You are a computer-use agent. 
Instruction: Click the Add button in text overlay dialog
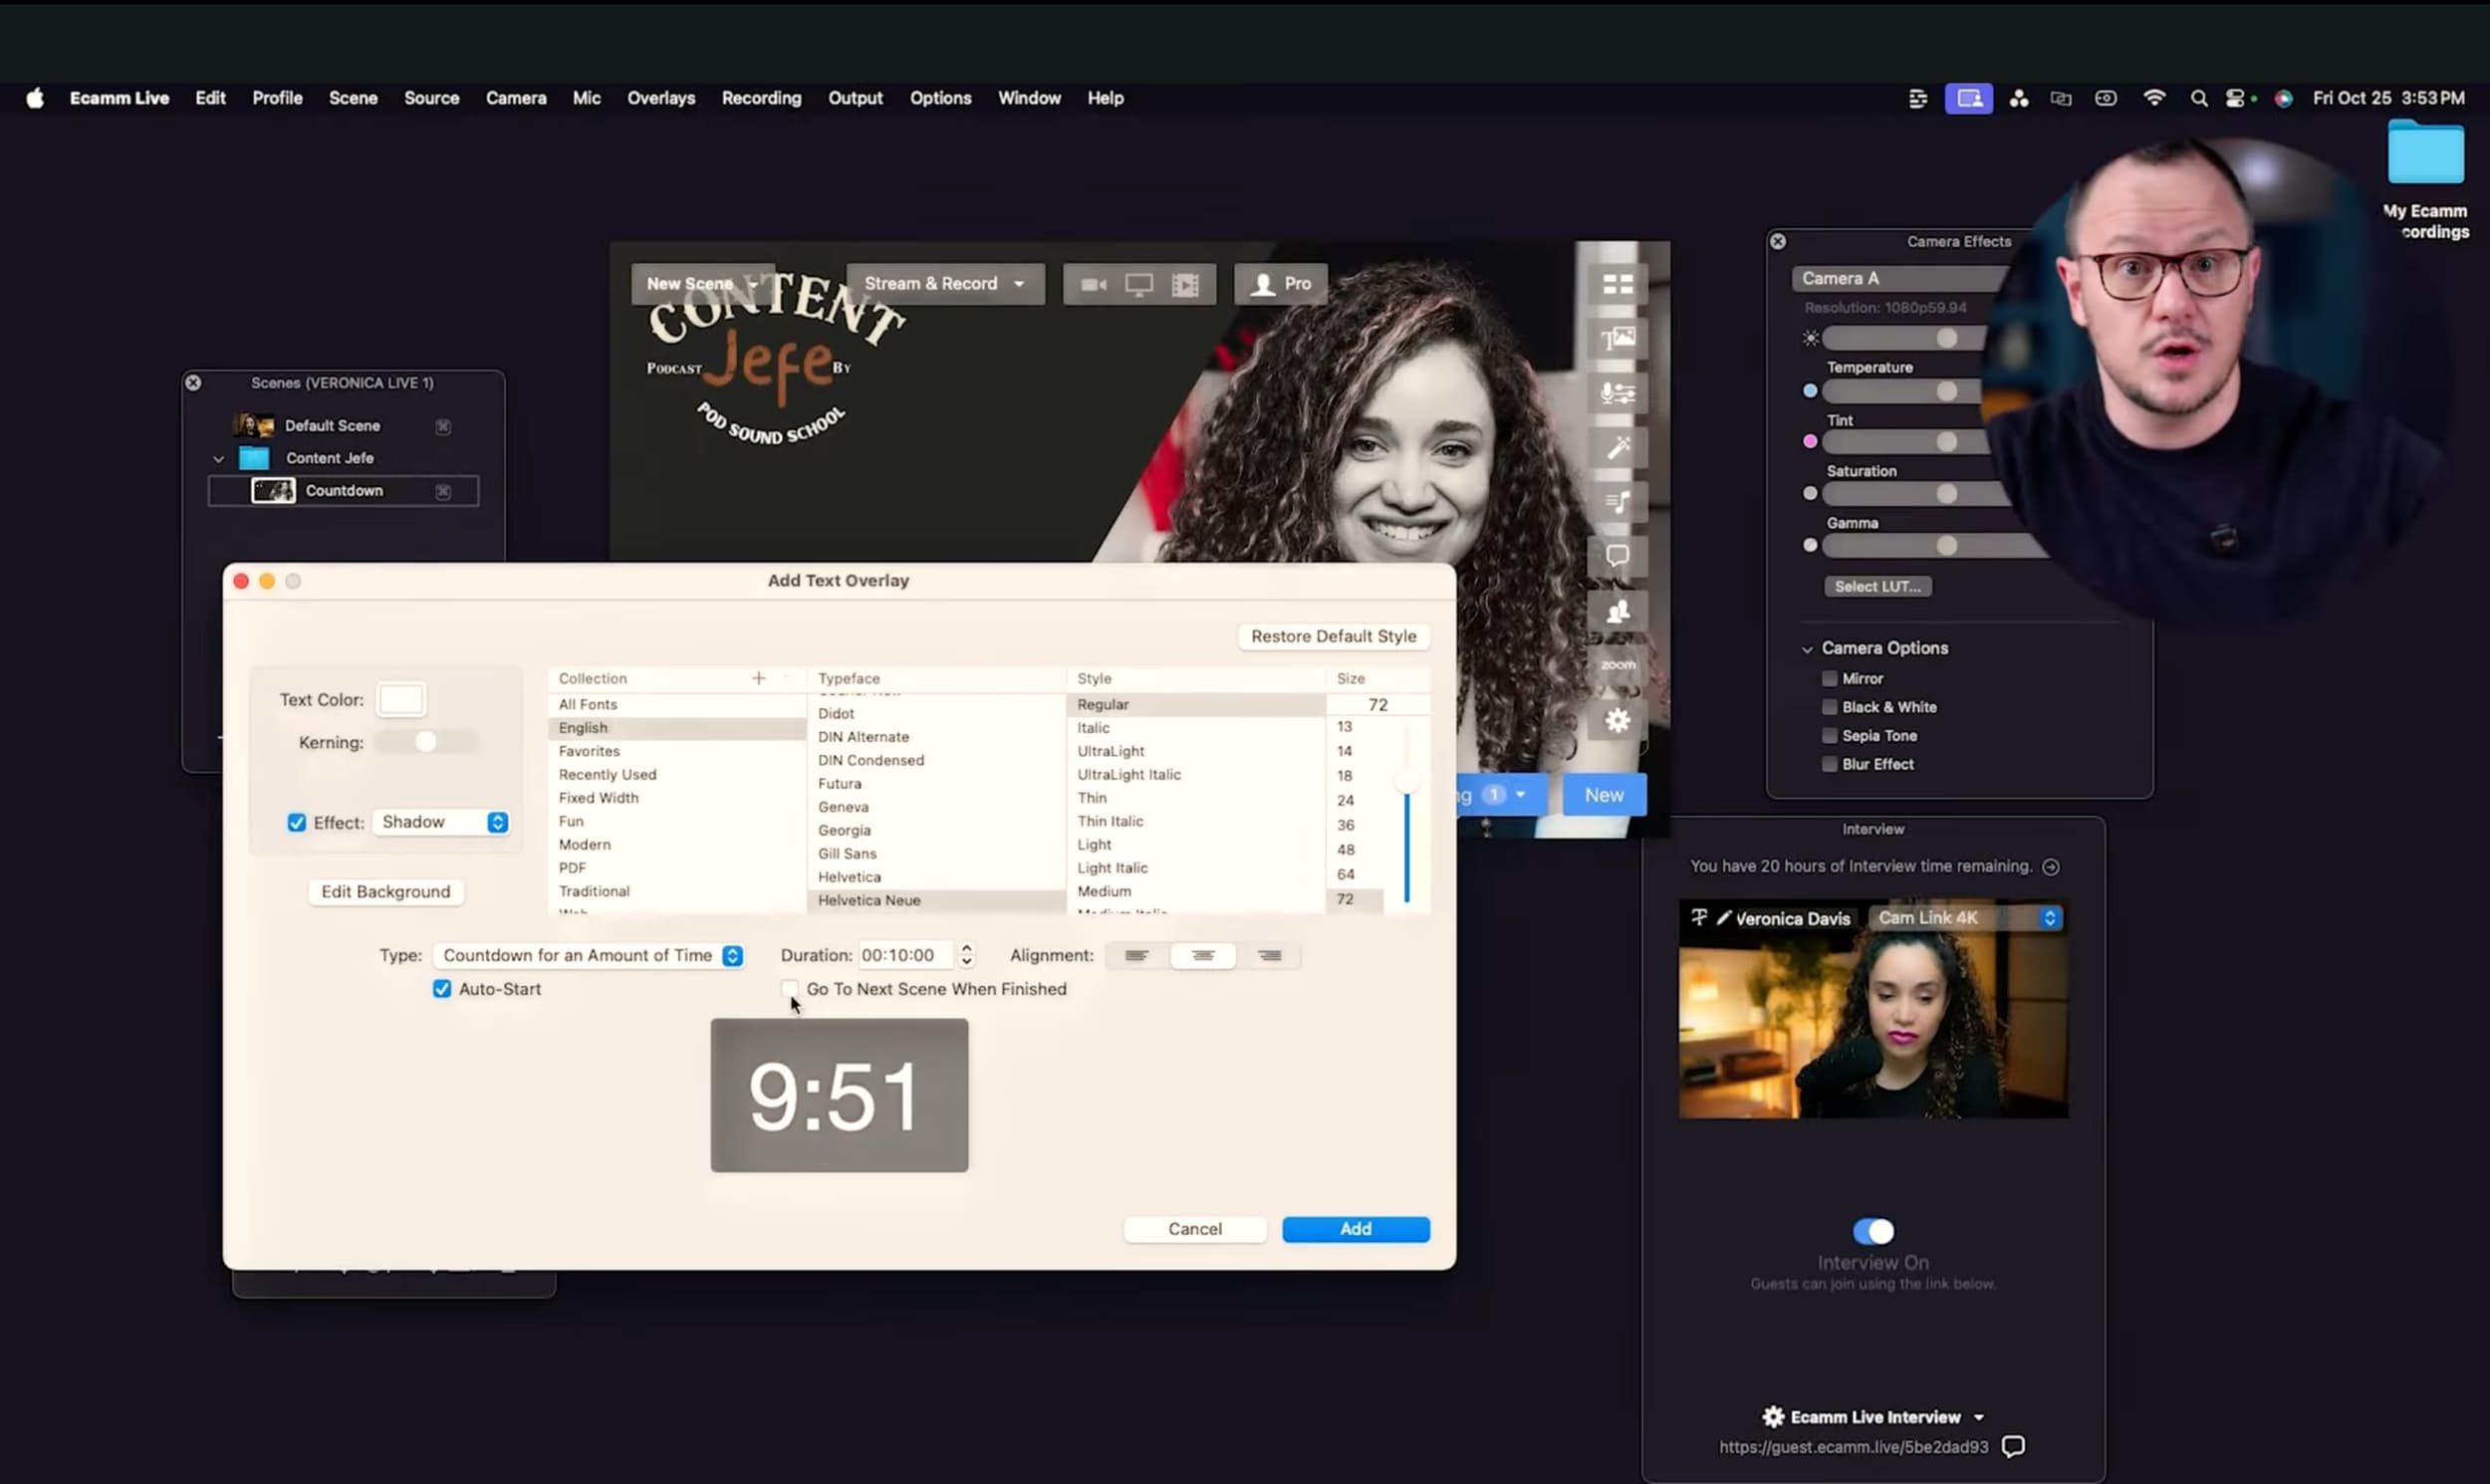point(1355,1229)
